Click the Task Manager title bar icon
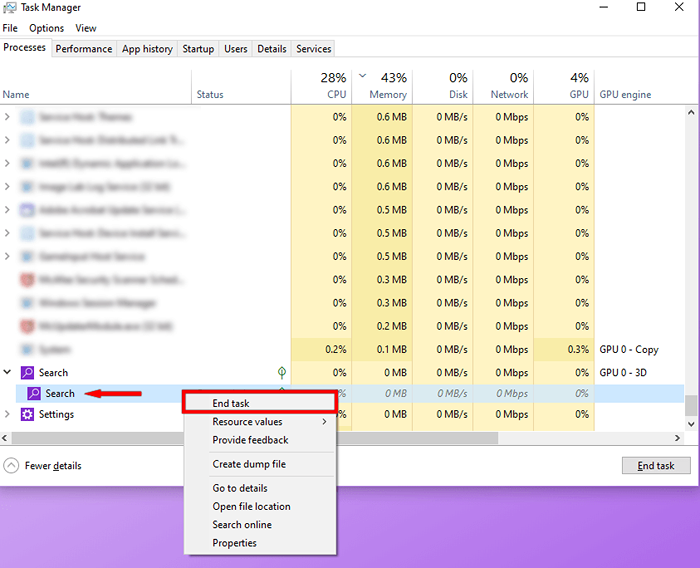 pos(9,8)
